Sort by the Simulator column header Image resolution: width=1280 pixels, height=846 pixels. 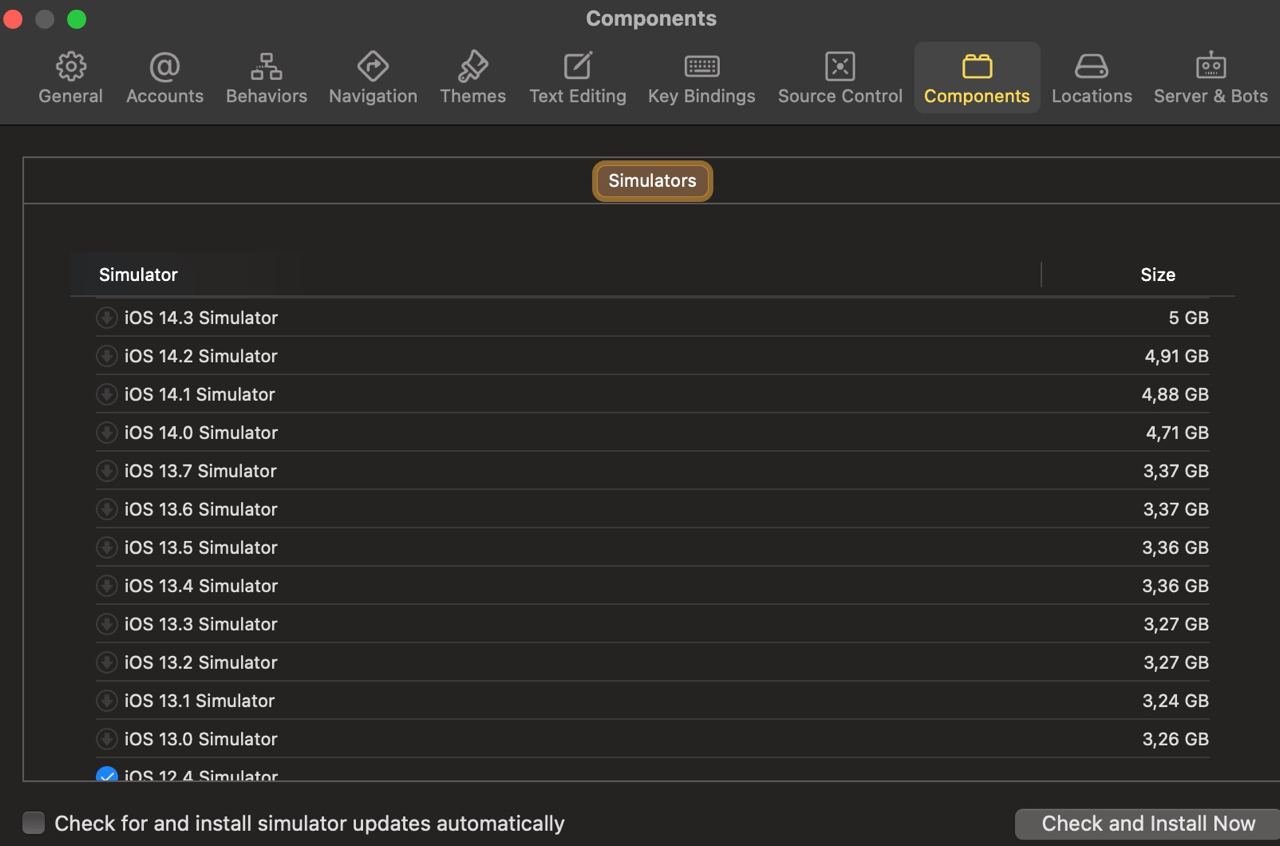[138, 275]
